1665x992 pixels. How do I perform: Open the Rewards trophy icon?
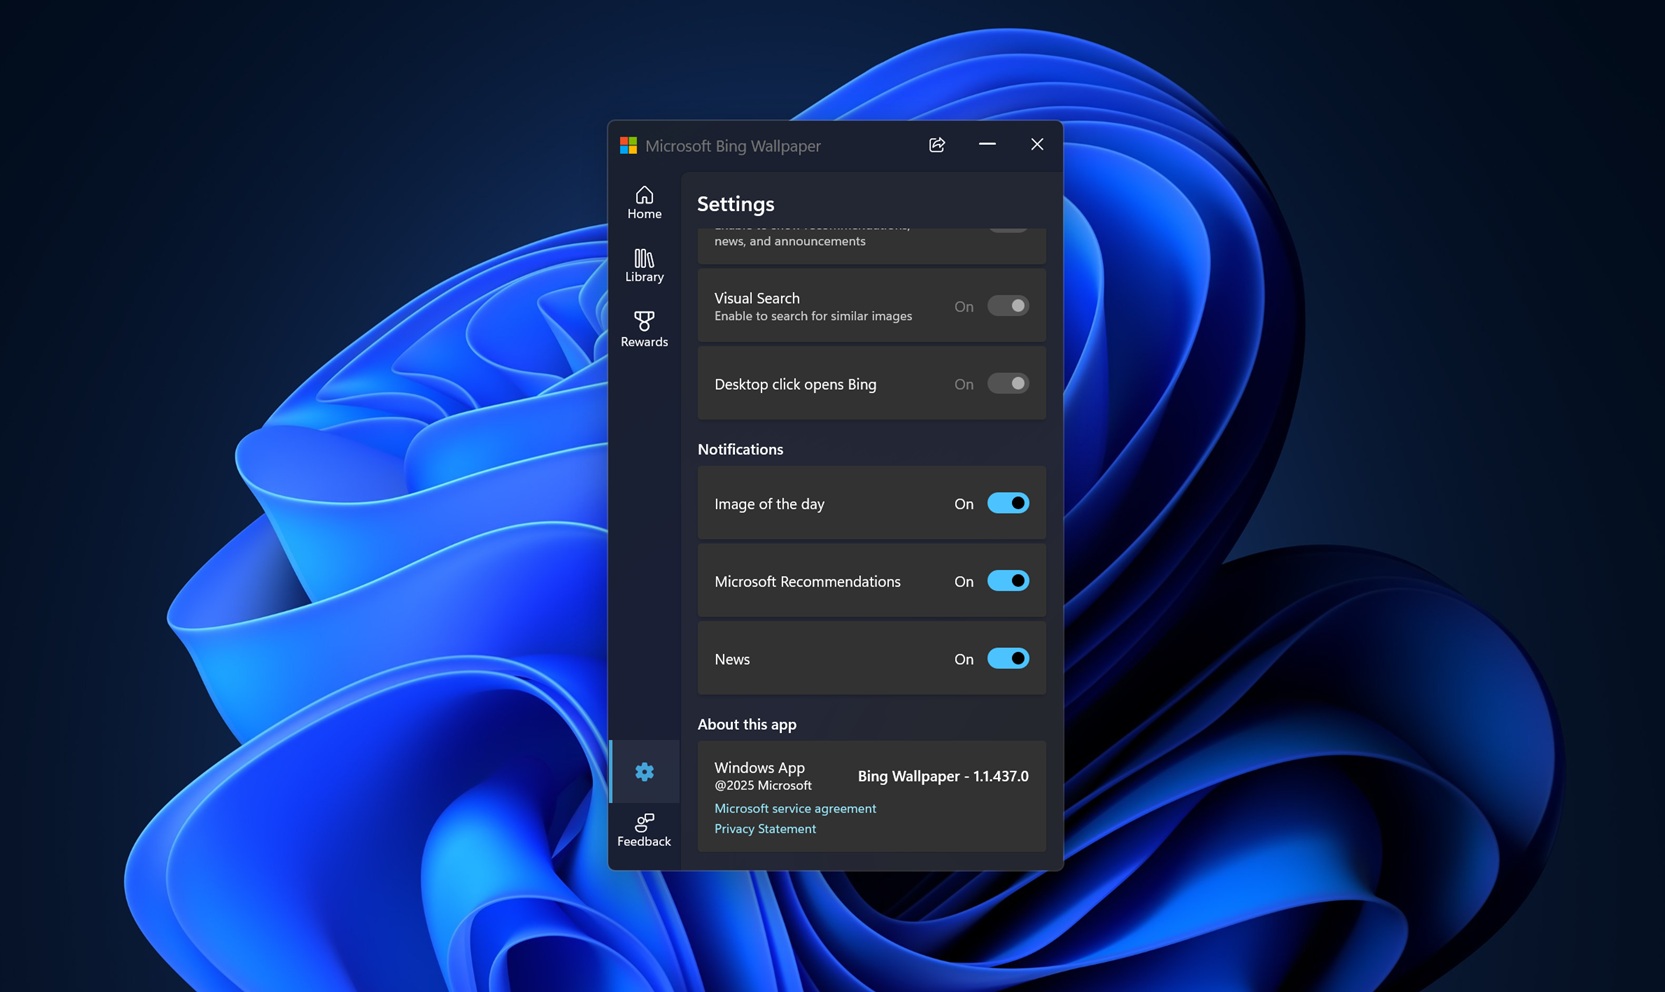click(644, 328)
